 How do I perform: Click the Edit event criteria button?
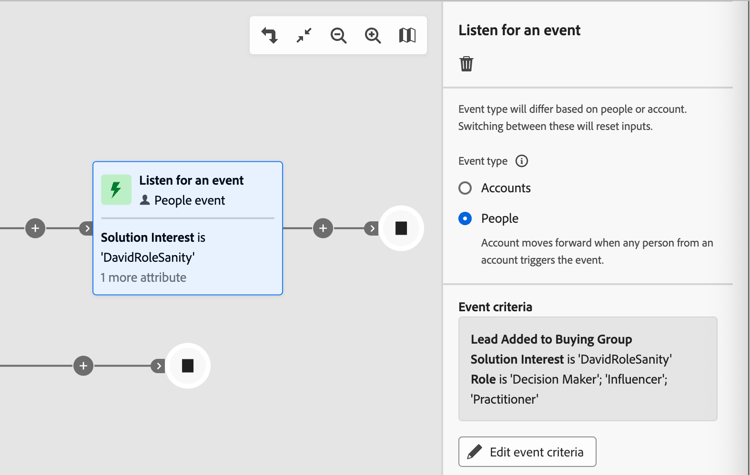527,452
